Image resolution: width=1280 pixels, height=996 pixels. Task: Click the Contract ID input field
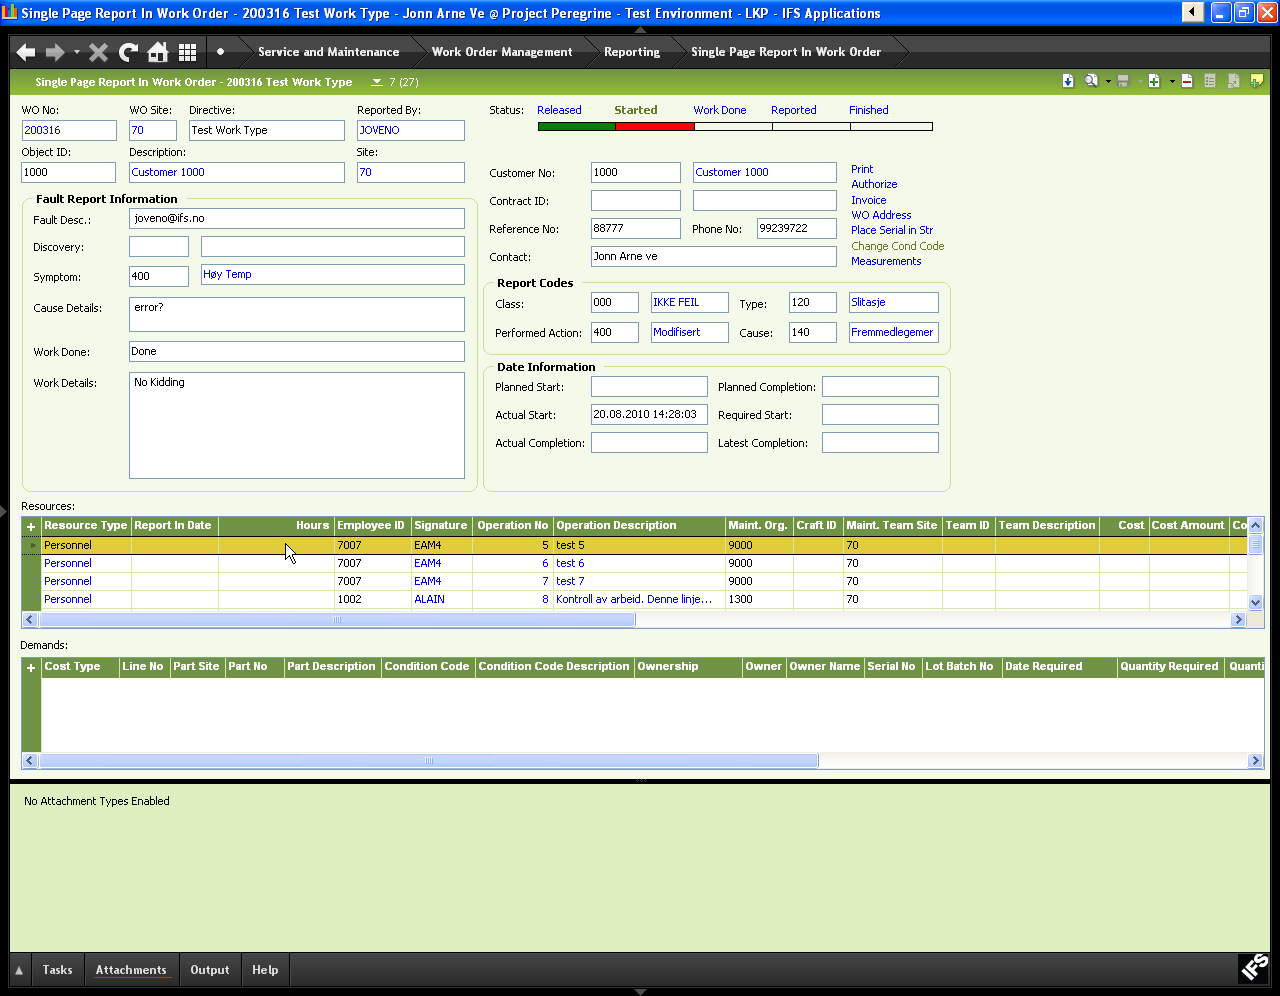click(635, 200)
